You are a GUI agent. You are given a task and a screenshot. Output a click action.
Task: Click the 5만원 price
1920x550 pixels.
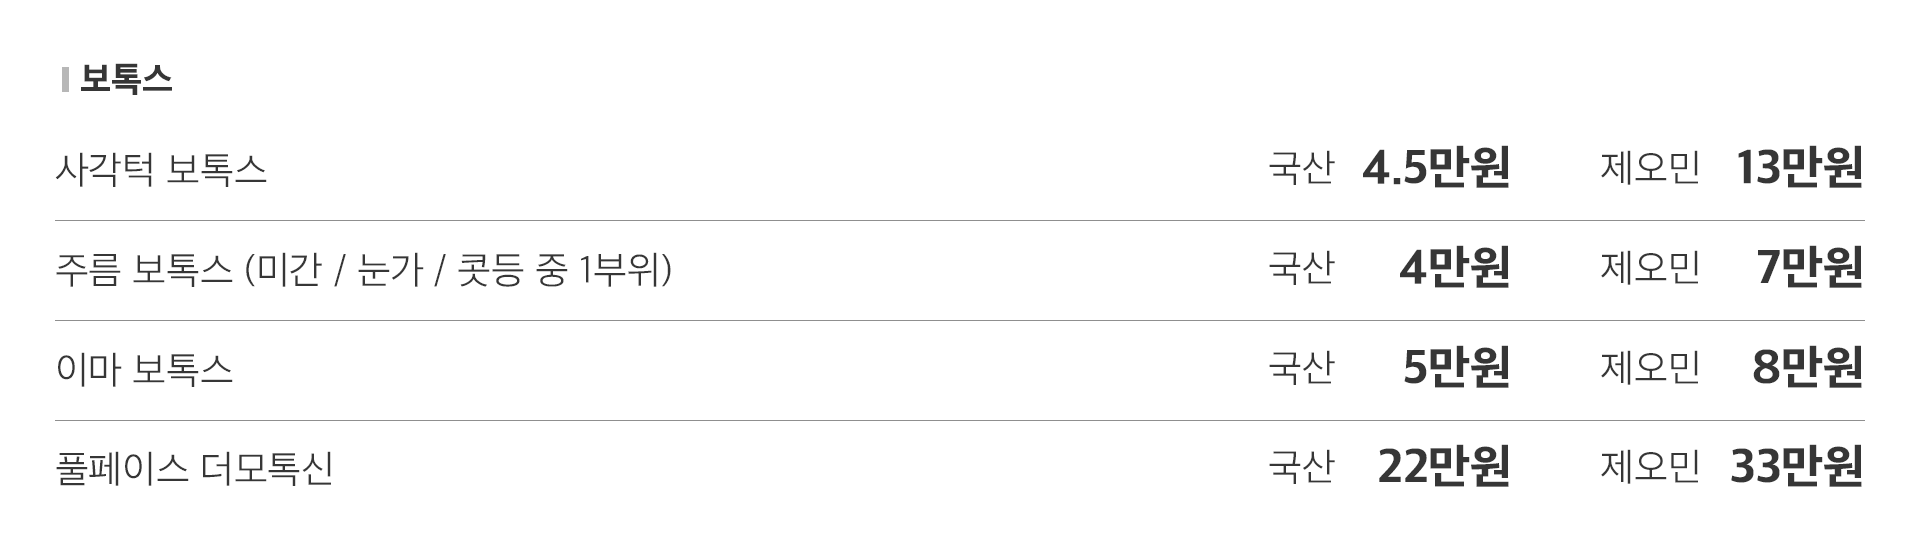pos(1456,367)
